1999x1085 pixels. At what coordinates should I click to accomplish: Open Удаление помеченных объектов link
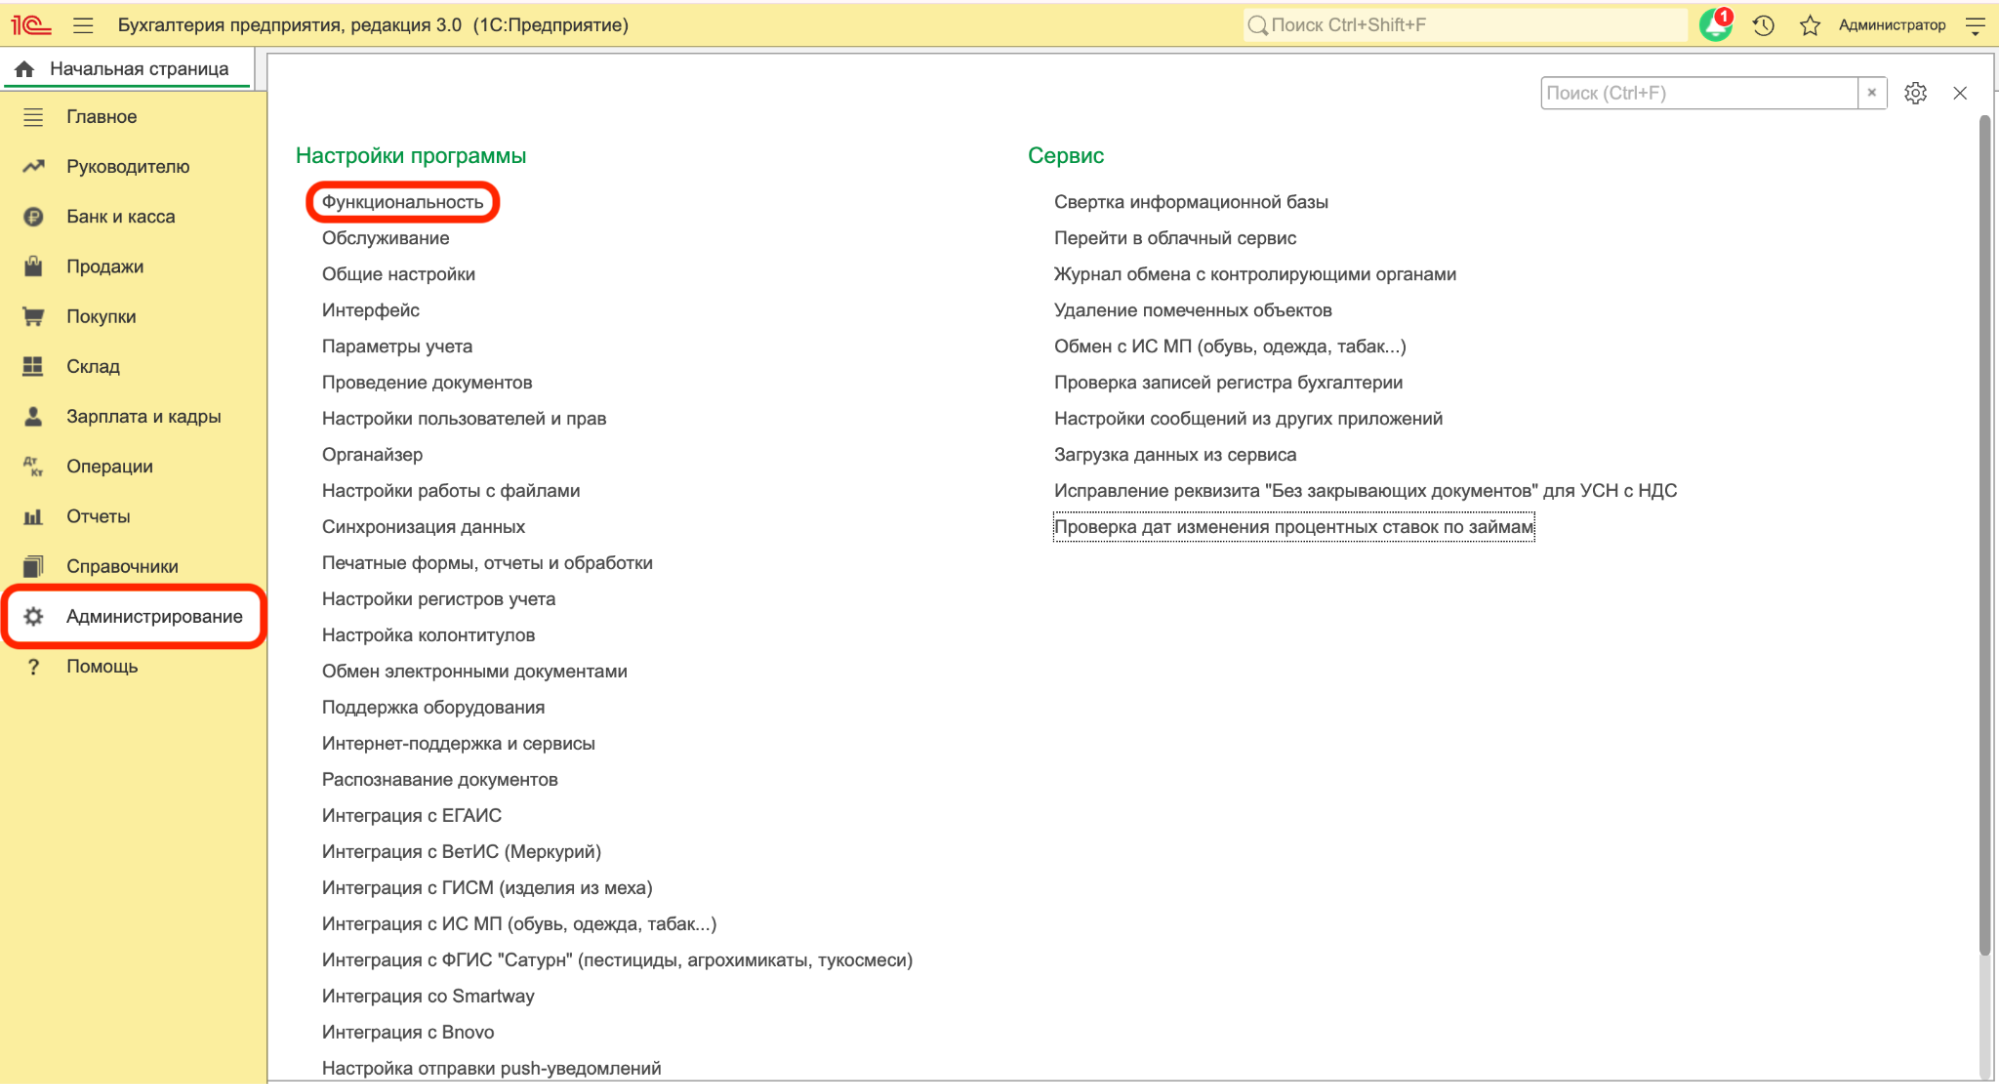1192,310
